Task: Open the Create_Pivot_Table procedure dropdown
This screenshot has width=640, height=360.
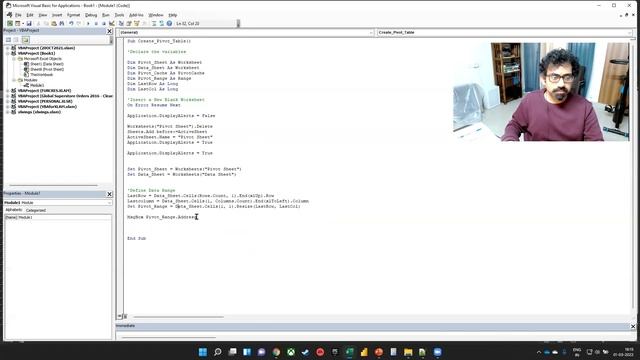Action: tap(505, 32)
